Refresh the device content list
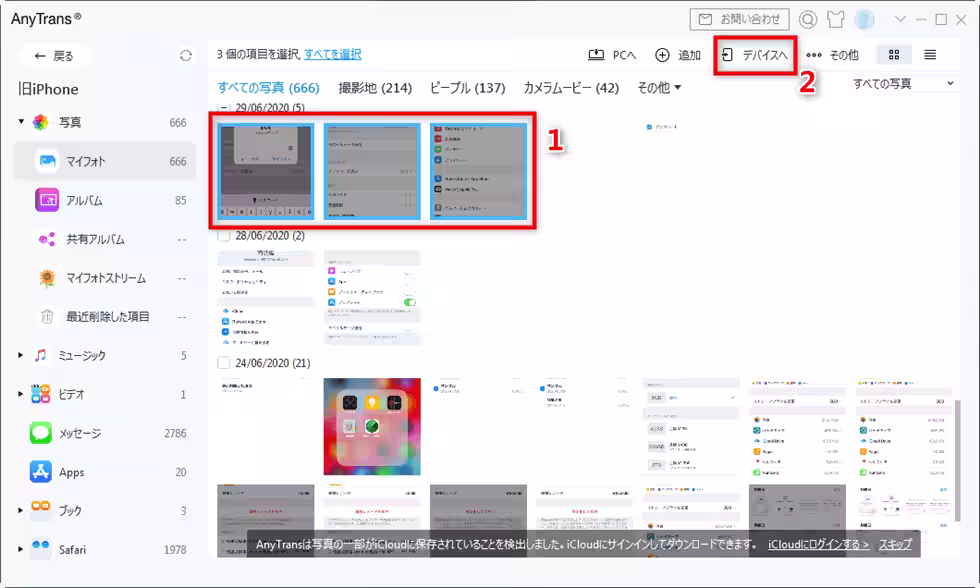Image resolution: width=980 pixels, height=588 pixels. tap(188, 56)
